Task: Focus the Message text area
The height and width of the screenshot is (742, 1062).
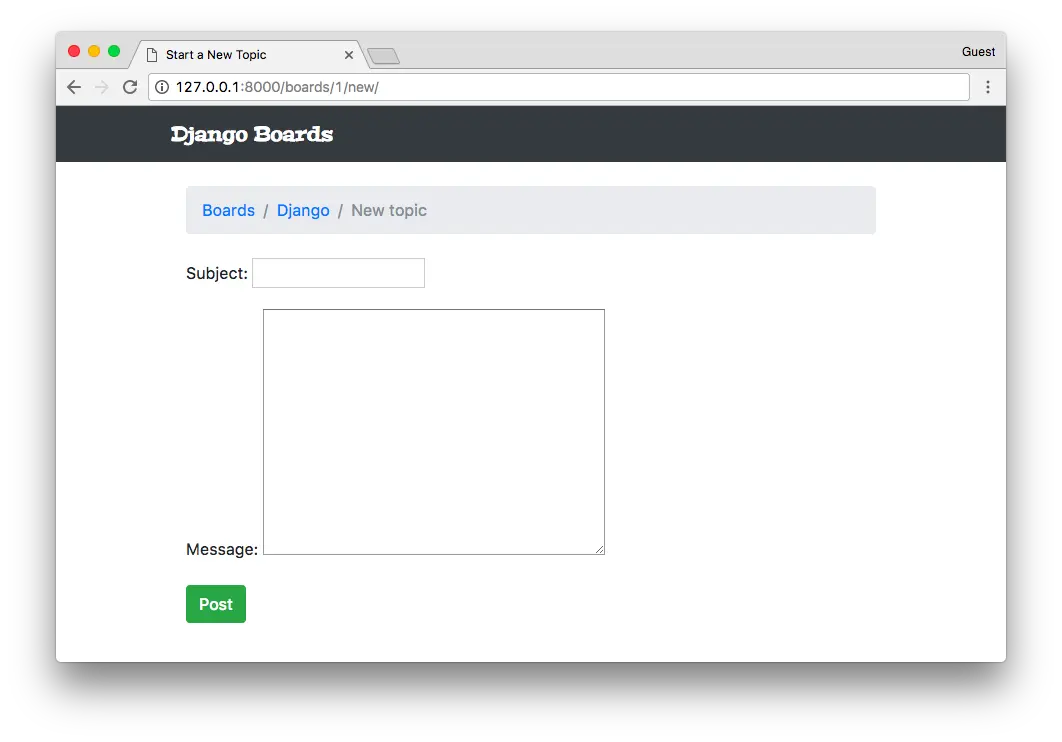Action: tap(433, 432)
